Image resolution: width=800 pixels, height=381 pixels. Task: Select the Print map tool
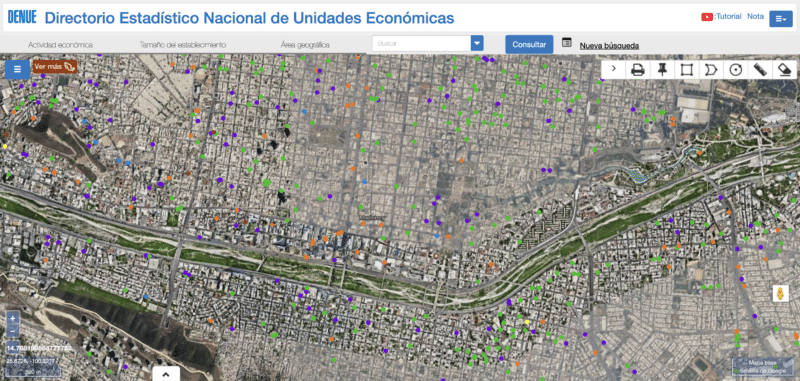(x=638, y=69)
